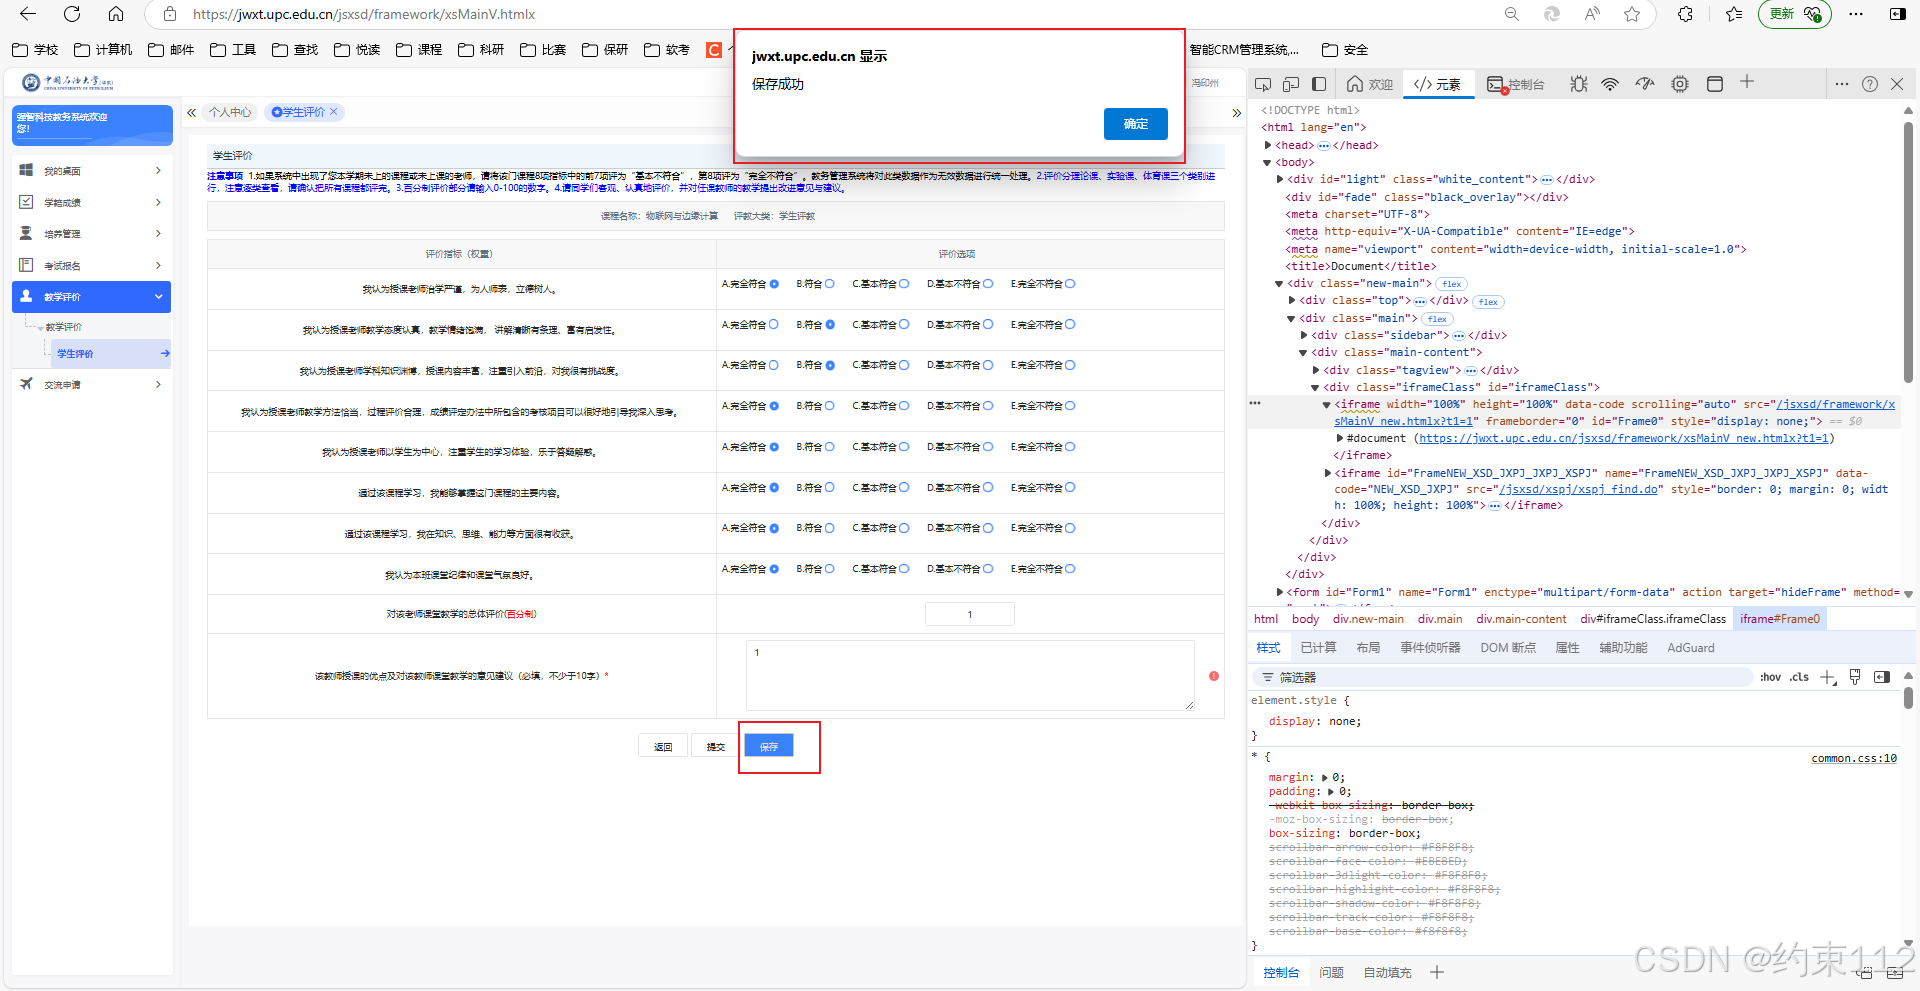Switch to DevTools 欢迎 tab
Viewport: 1920px width, 991px height.
(1370, 84)
